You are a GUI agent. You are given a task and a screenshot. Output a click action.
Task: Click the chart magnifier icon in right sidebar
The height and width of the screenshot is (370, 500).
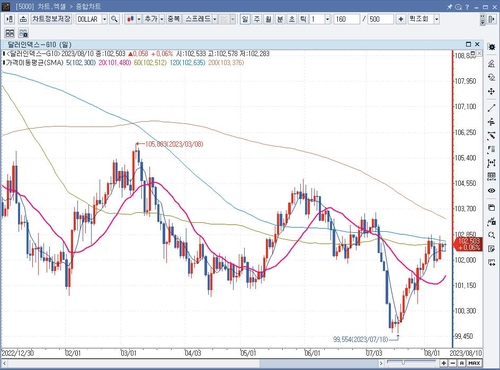point(491,235)
